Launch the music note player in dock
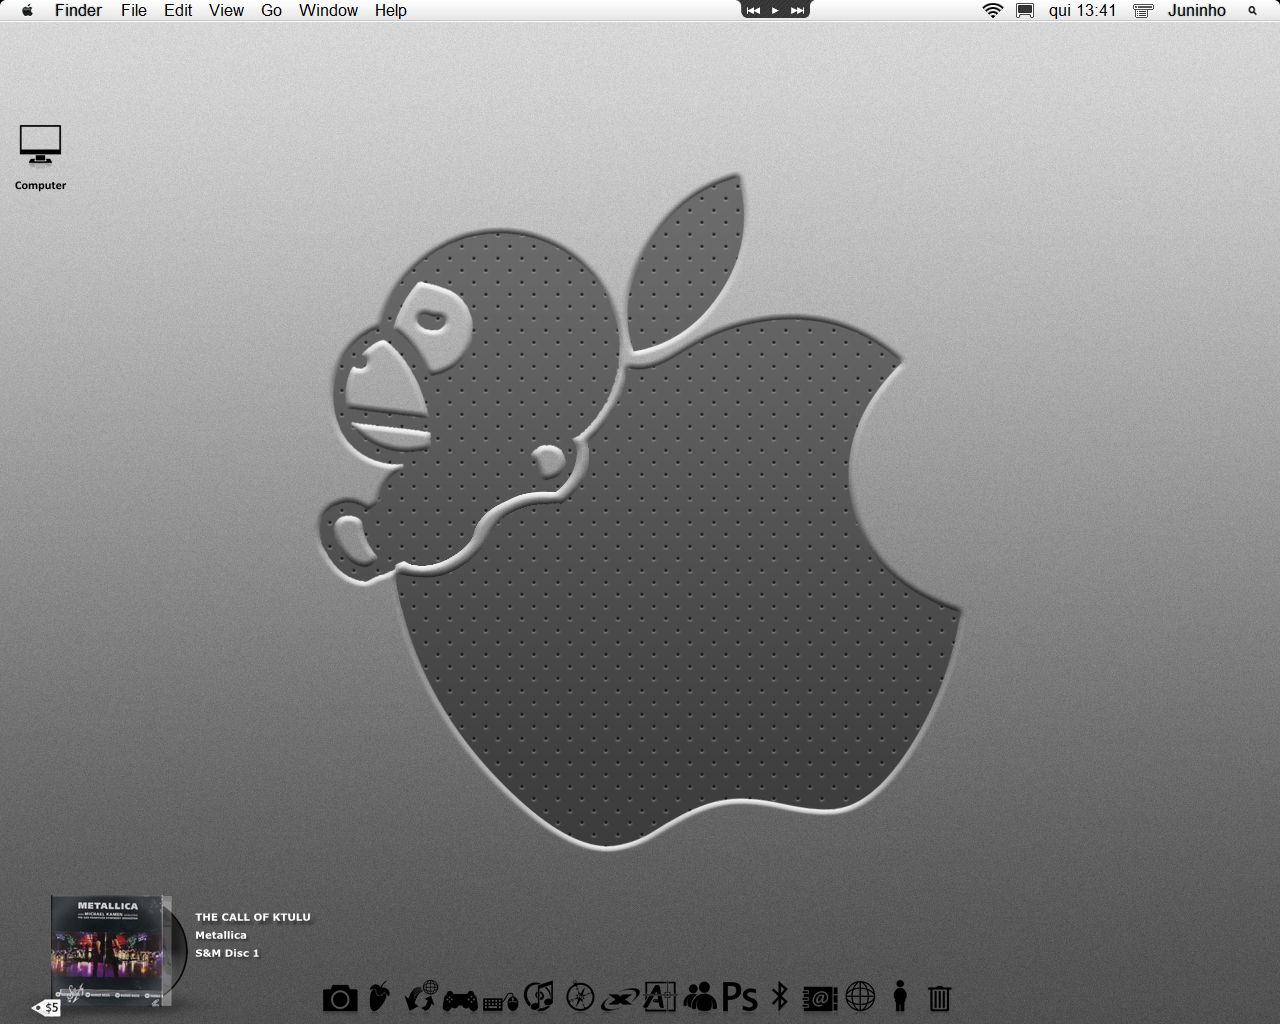 539,996
